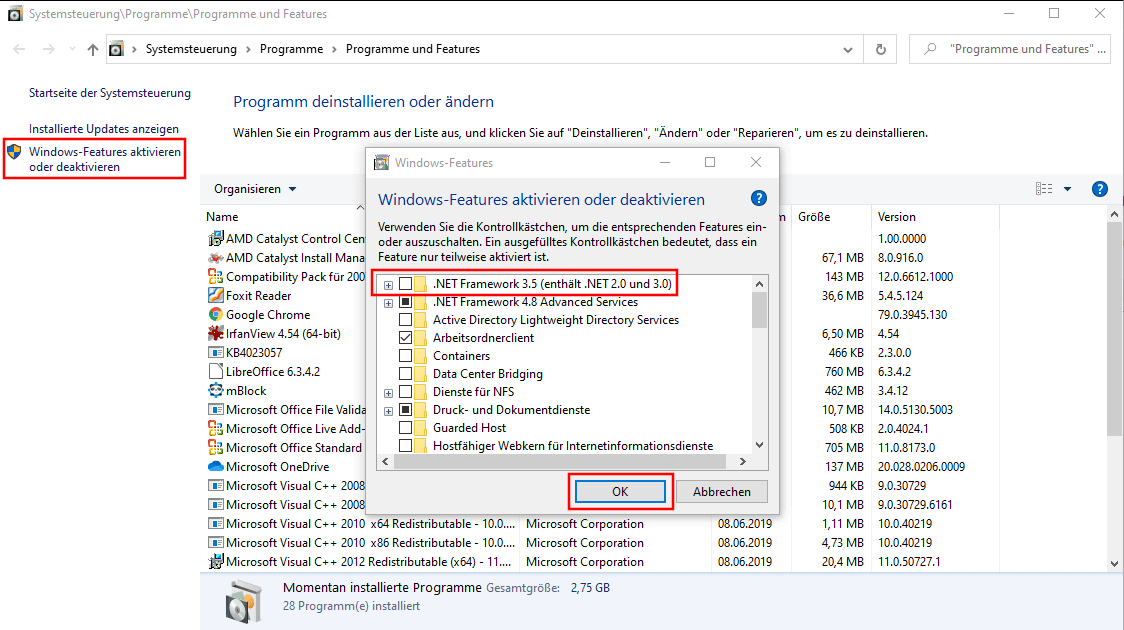
Task: Check the Dienste für NFS checkbox
Action: click(406, 391)
